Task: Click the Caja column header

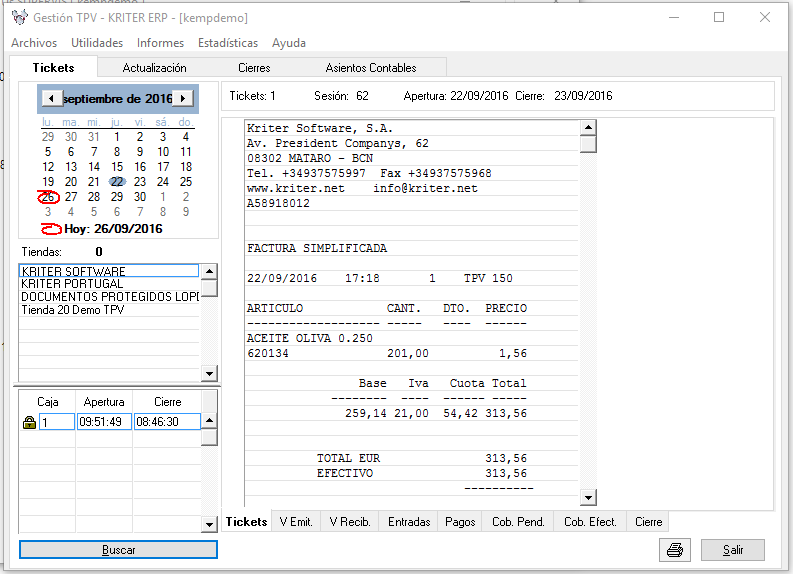Action: pyautogui.click(x=48, y=402)
